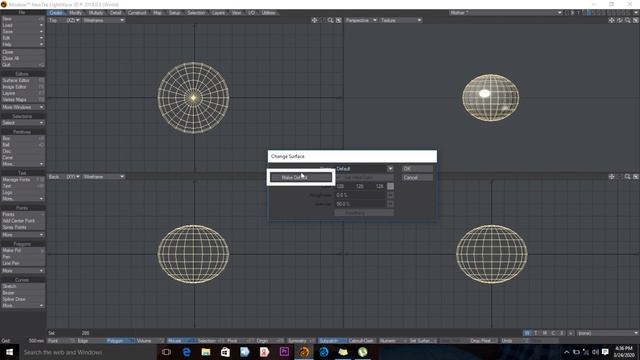Open Adobe Premiere from the taskbar

(284, 352)
